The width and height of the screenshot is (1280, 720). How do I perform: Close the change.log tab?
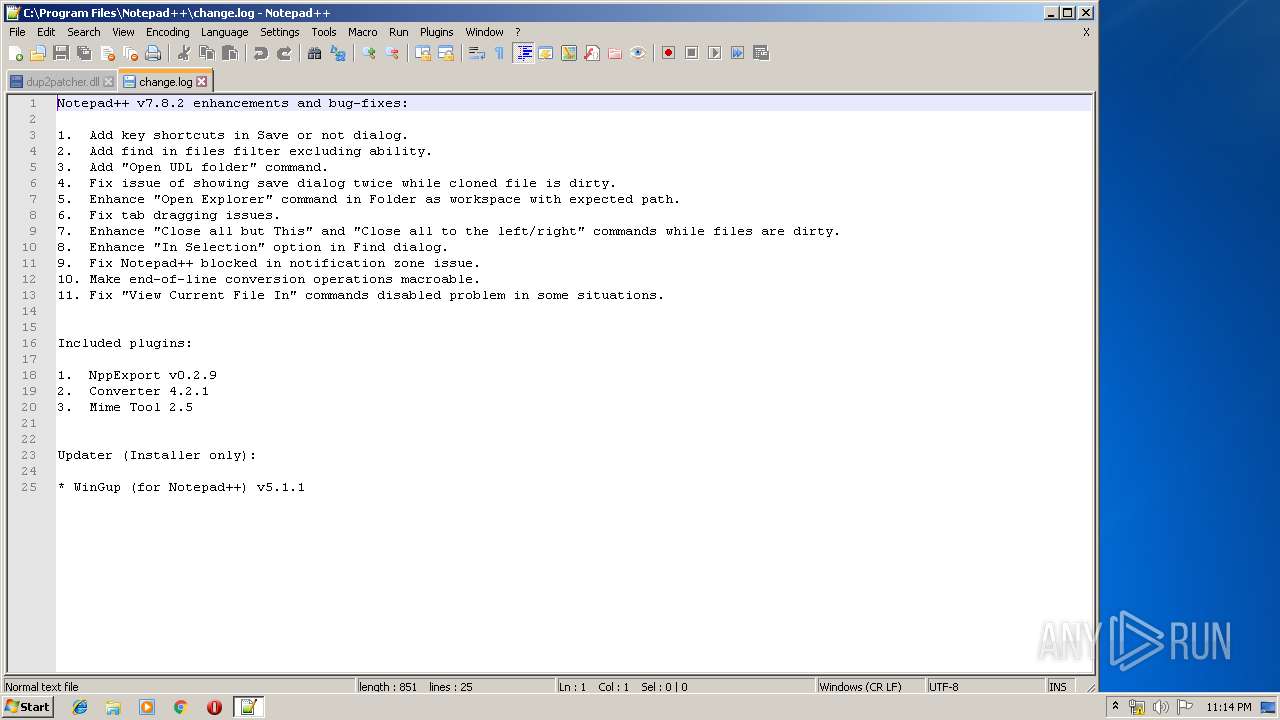point(201,82)
